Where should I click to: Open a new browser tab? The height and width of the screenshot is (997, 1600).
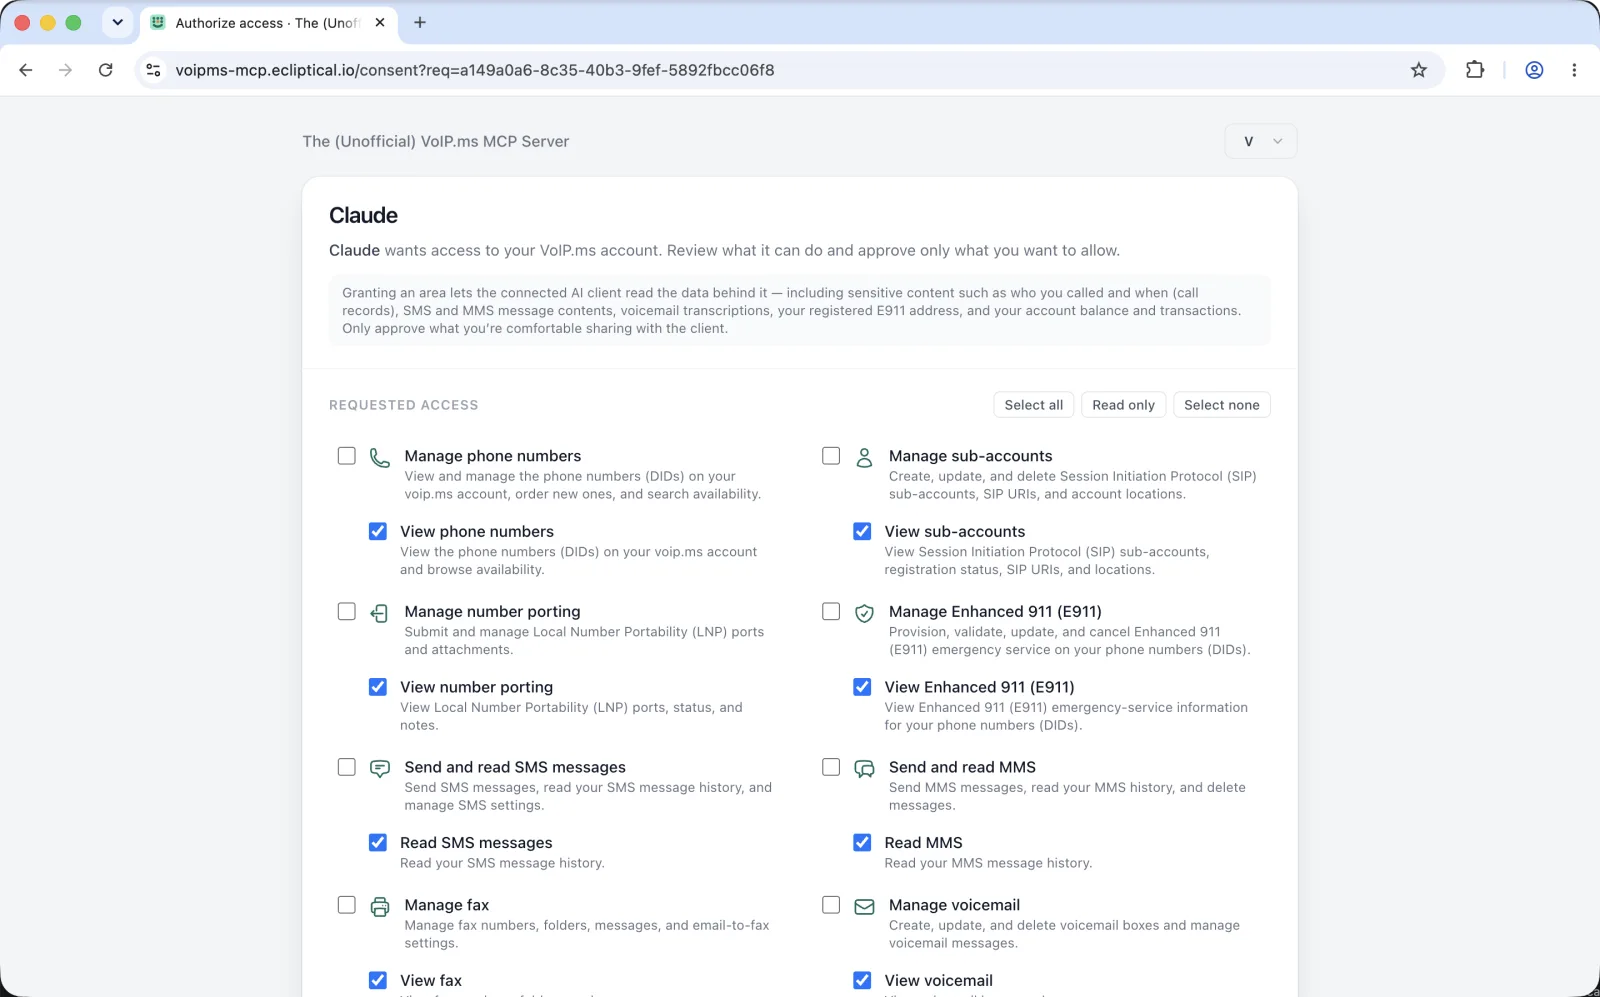click(420, 22)
